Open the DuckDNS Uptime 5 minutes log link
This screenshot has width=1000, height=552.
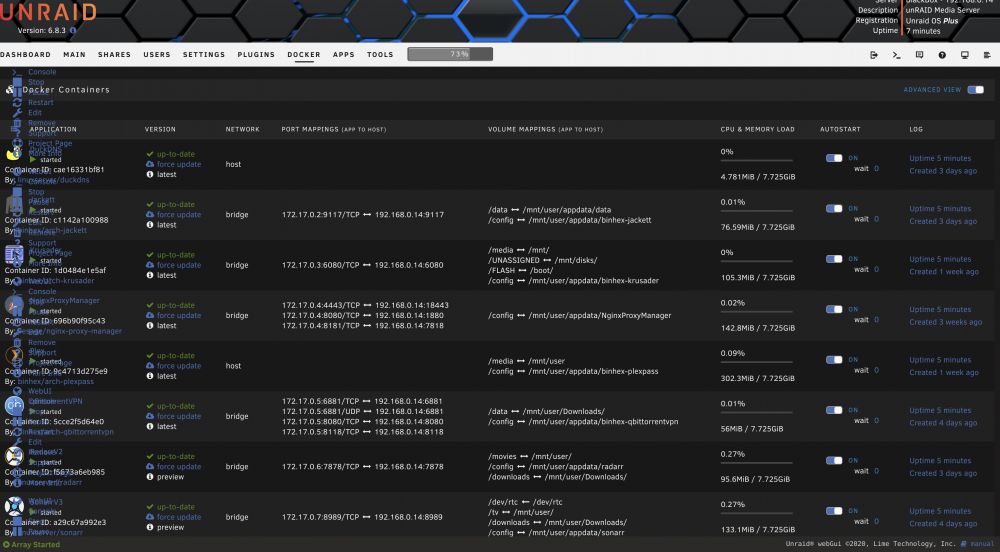click(x=940, y=158)
